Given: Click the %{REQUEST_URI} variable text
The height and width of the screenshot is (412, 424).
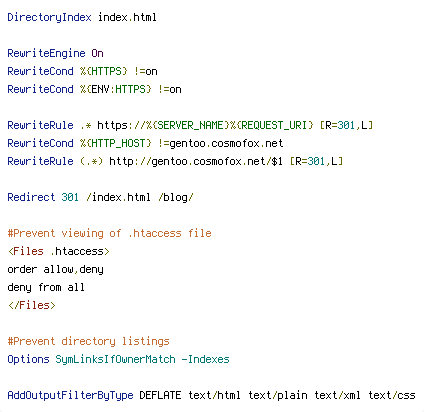Looking at the screenshot, I should pyautogui.click(x=272, y=125).
